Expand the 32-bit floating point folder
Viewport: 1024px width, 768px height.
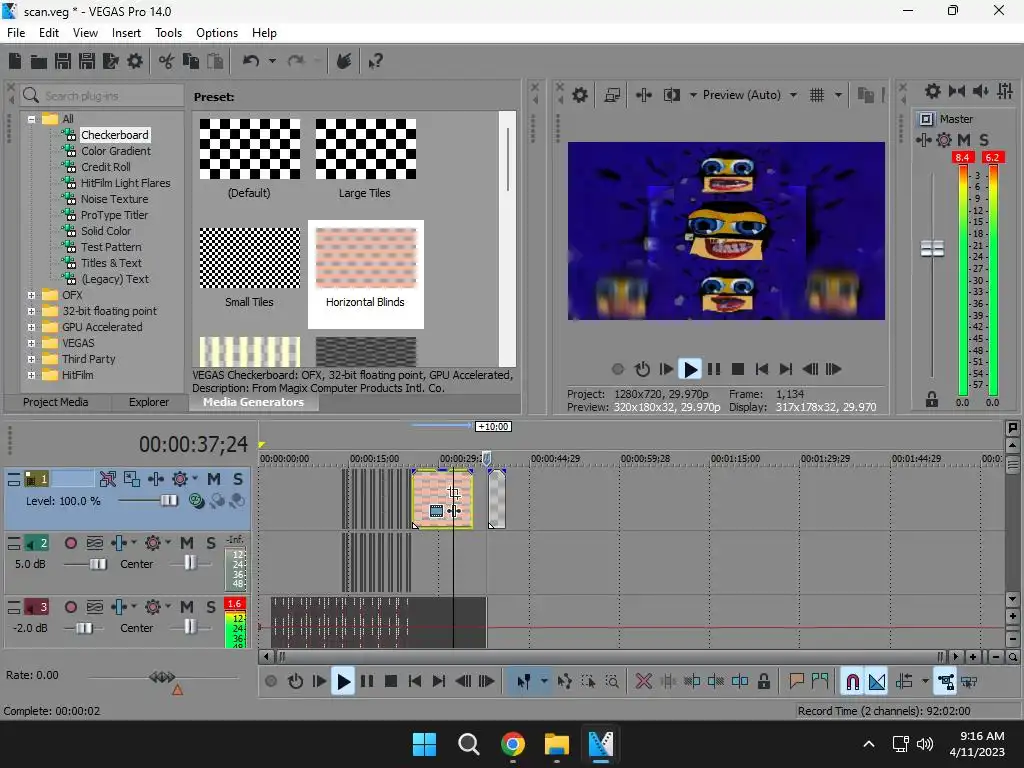click(31, 312)
